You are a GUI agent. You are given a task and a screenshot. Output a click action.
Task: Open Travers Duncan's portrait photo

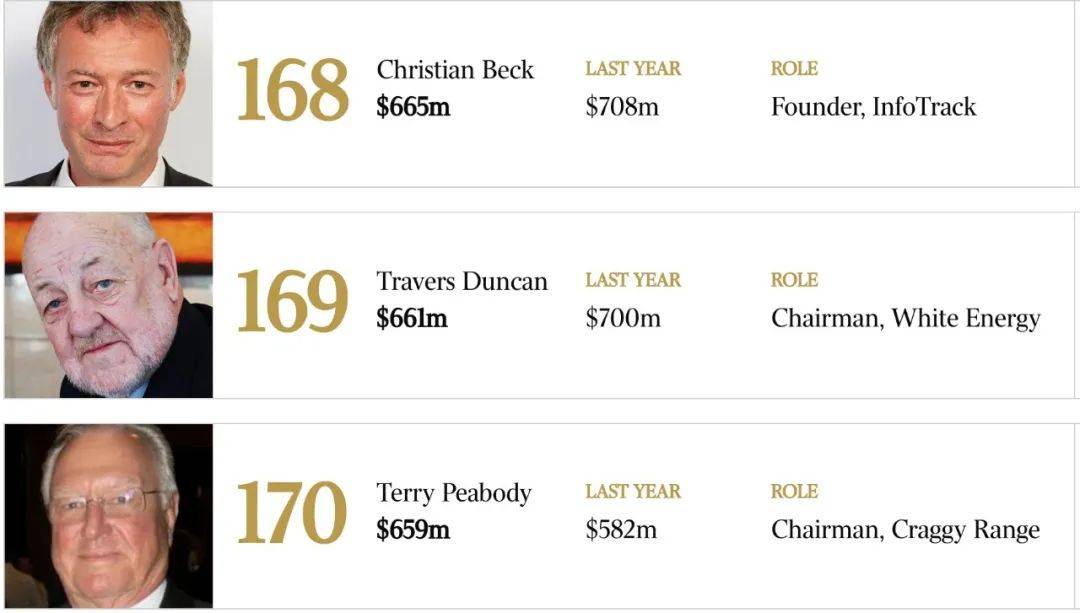pos(109,305)
